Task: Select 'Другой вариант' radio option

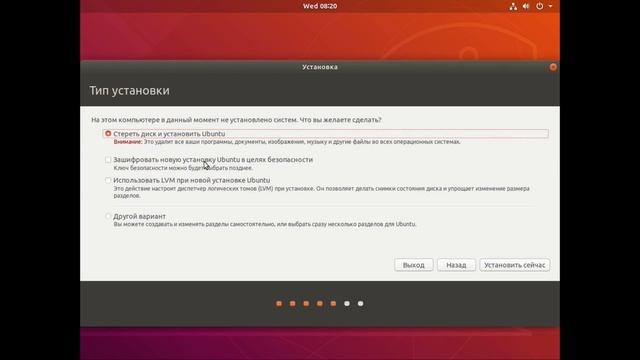Action: pyautogui.click(x=108, y=216)
